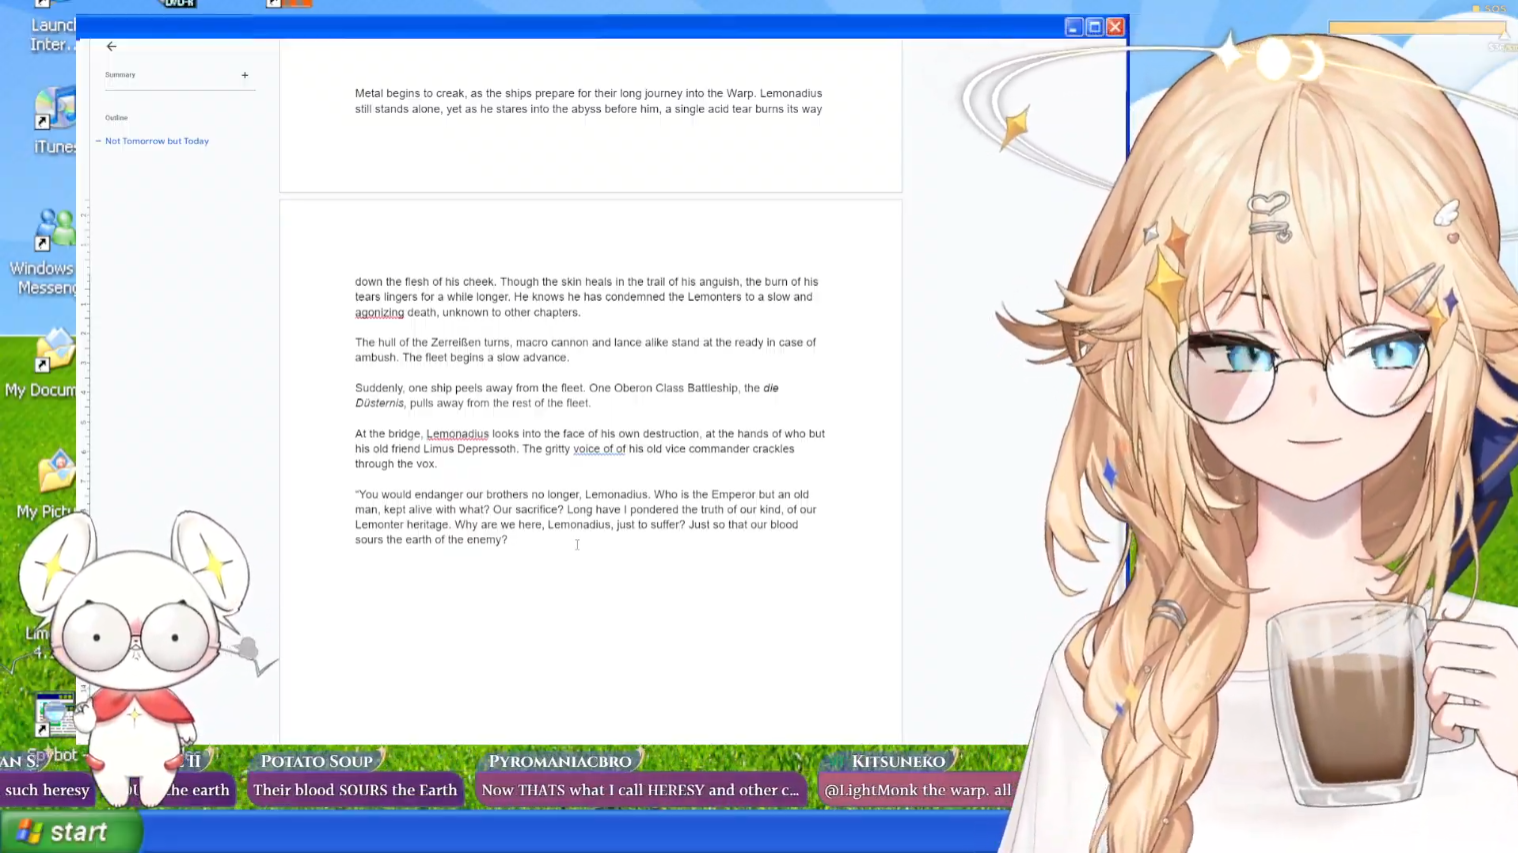This screenshot has height=853, width=1518.
Task: Select the 'Metal begins to creak' paragraph
Action: pos(588,101)
